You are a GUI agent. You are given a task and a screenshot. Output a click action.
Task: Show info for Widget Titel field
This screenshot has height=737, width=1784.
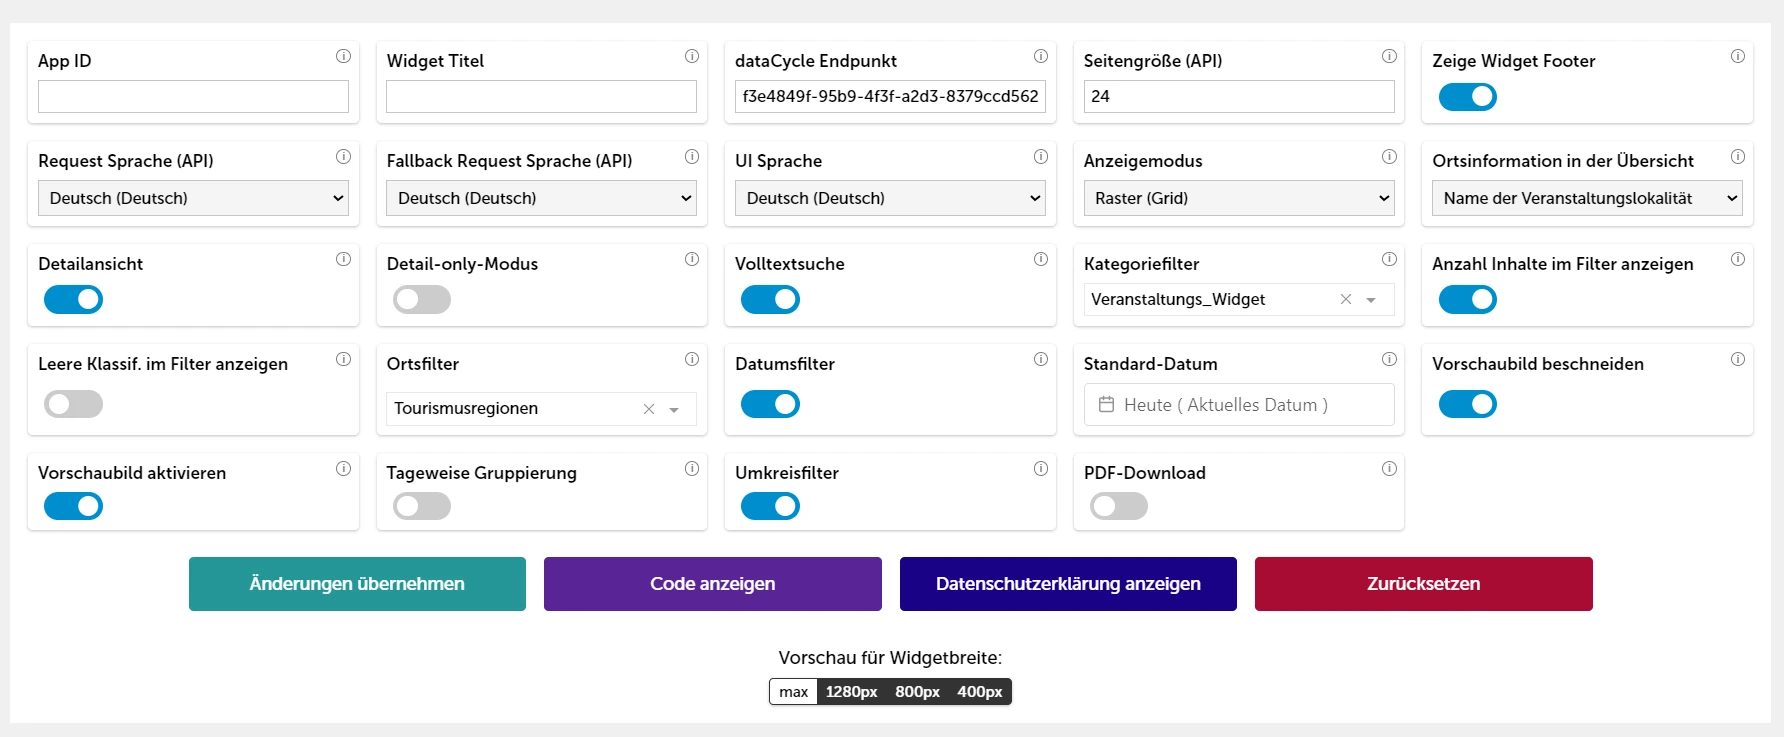tap(691, 56)
